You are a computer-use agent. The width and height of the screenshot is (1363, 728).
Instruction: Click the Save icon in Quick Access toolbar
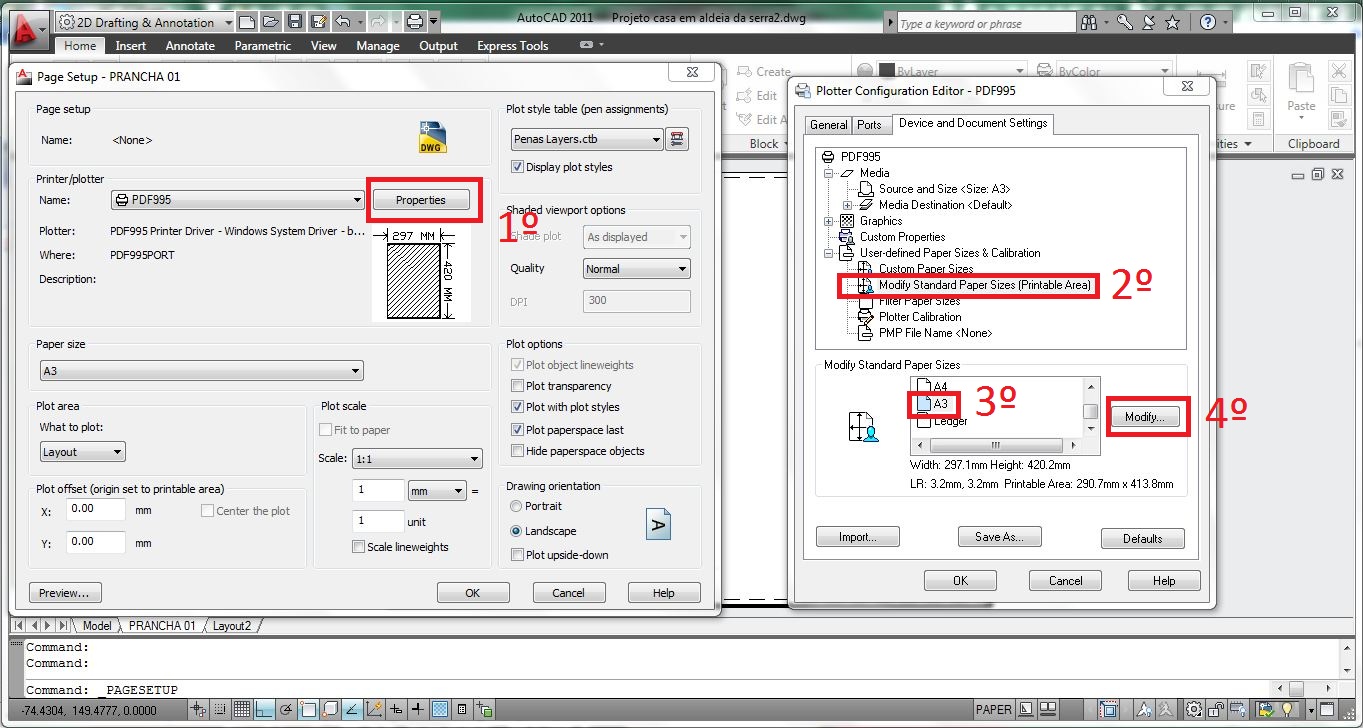(x=294, y=21)
